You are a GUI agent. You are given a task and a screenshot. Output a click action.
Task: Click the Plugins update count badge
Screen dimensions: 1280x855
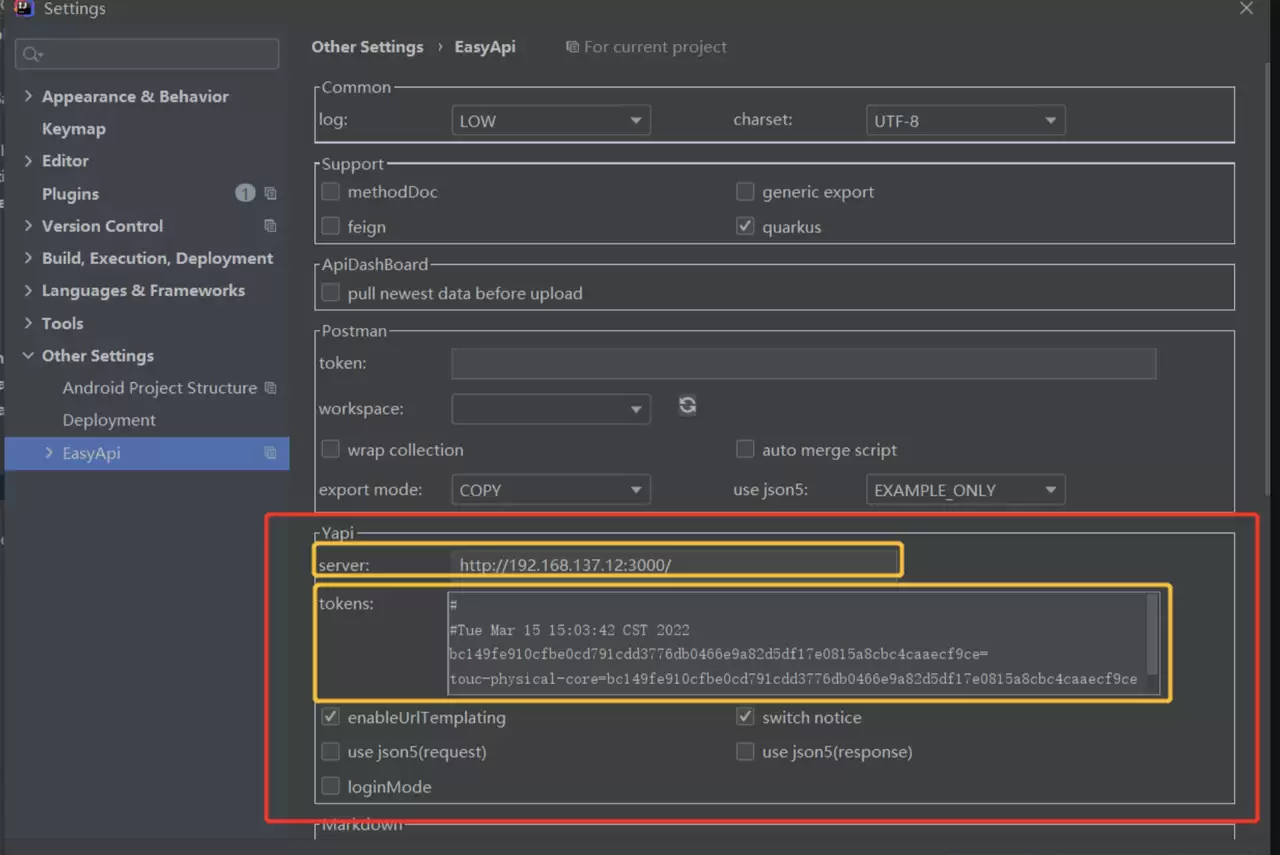tap(245, 193)
